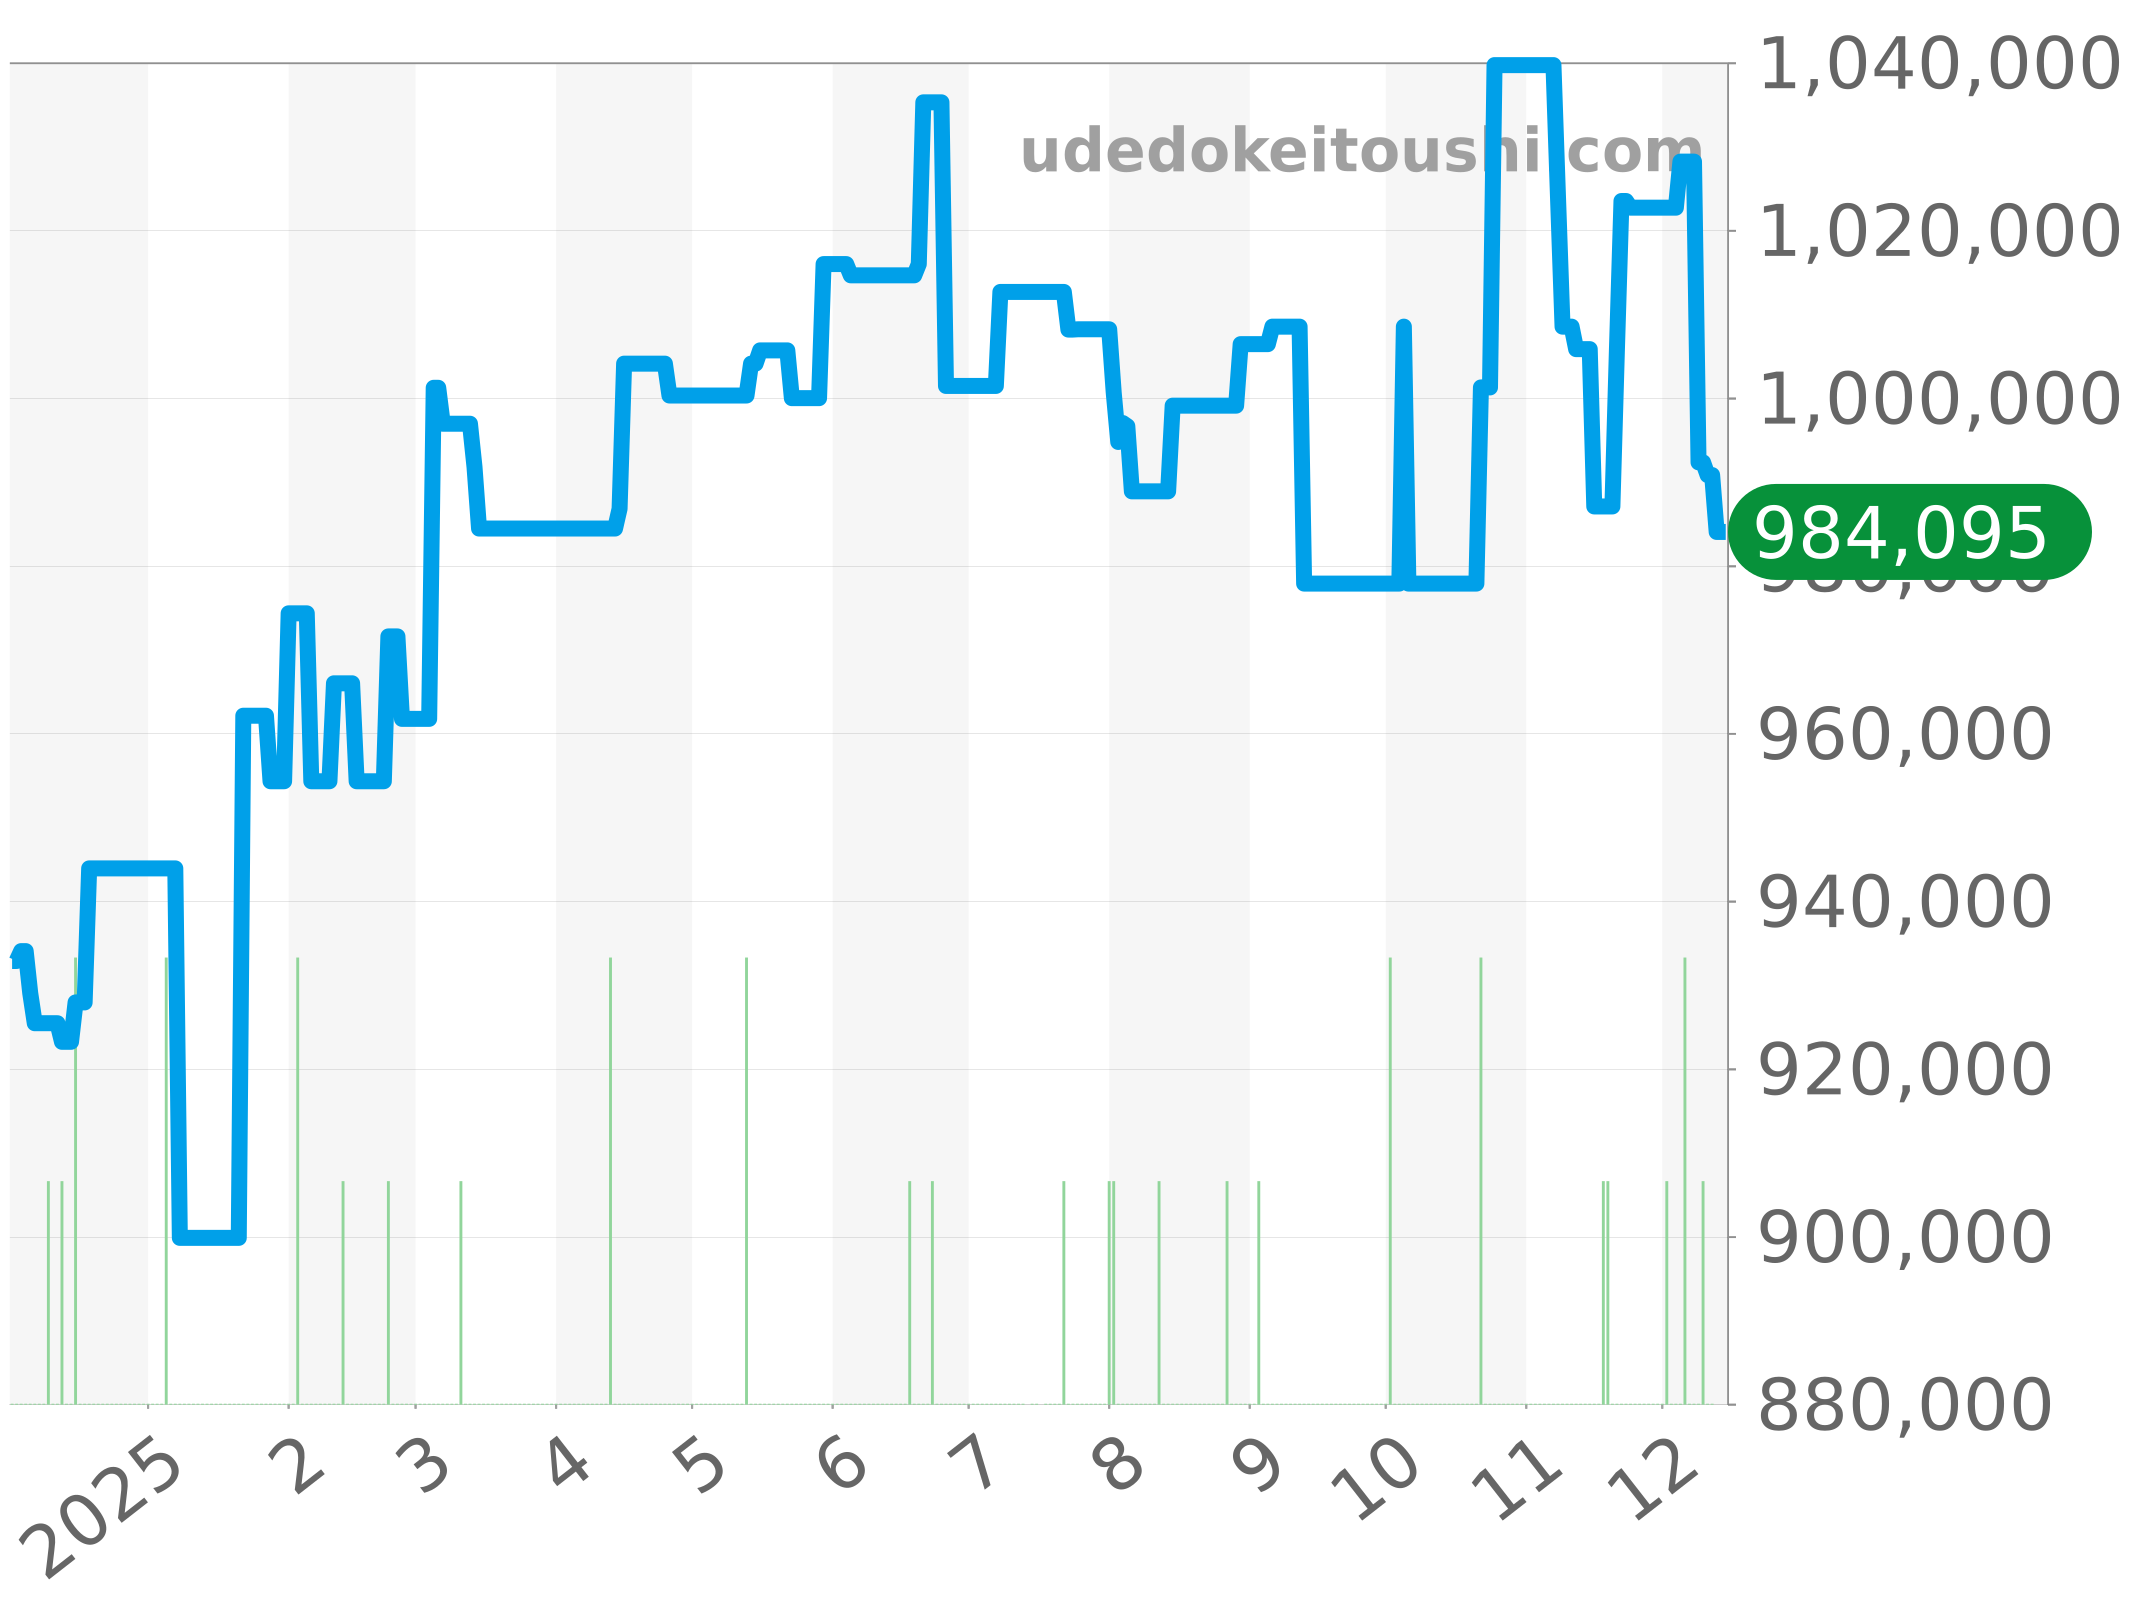Click month 12 on the time axis
2144x1600 pixels.
[1652, 1480]
